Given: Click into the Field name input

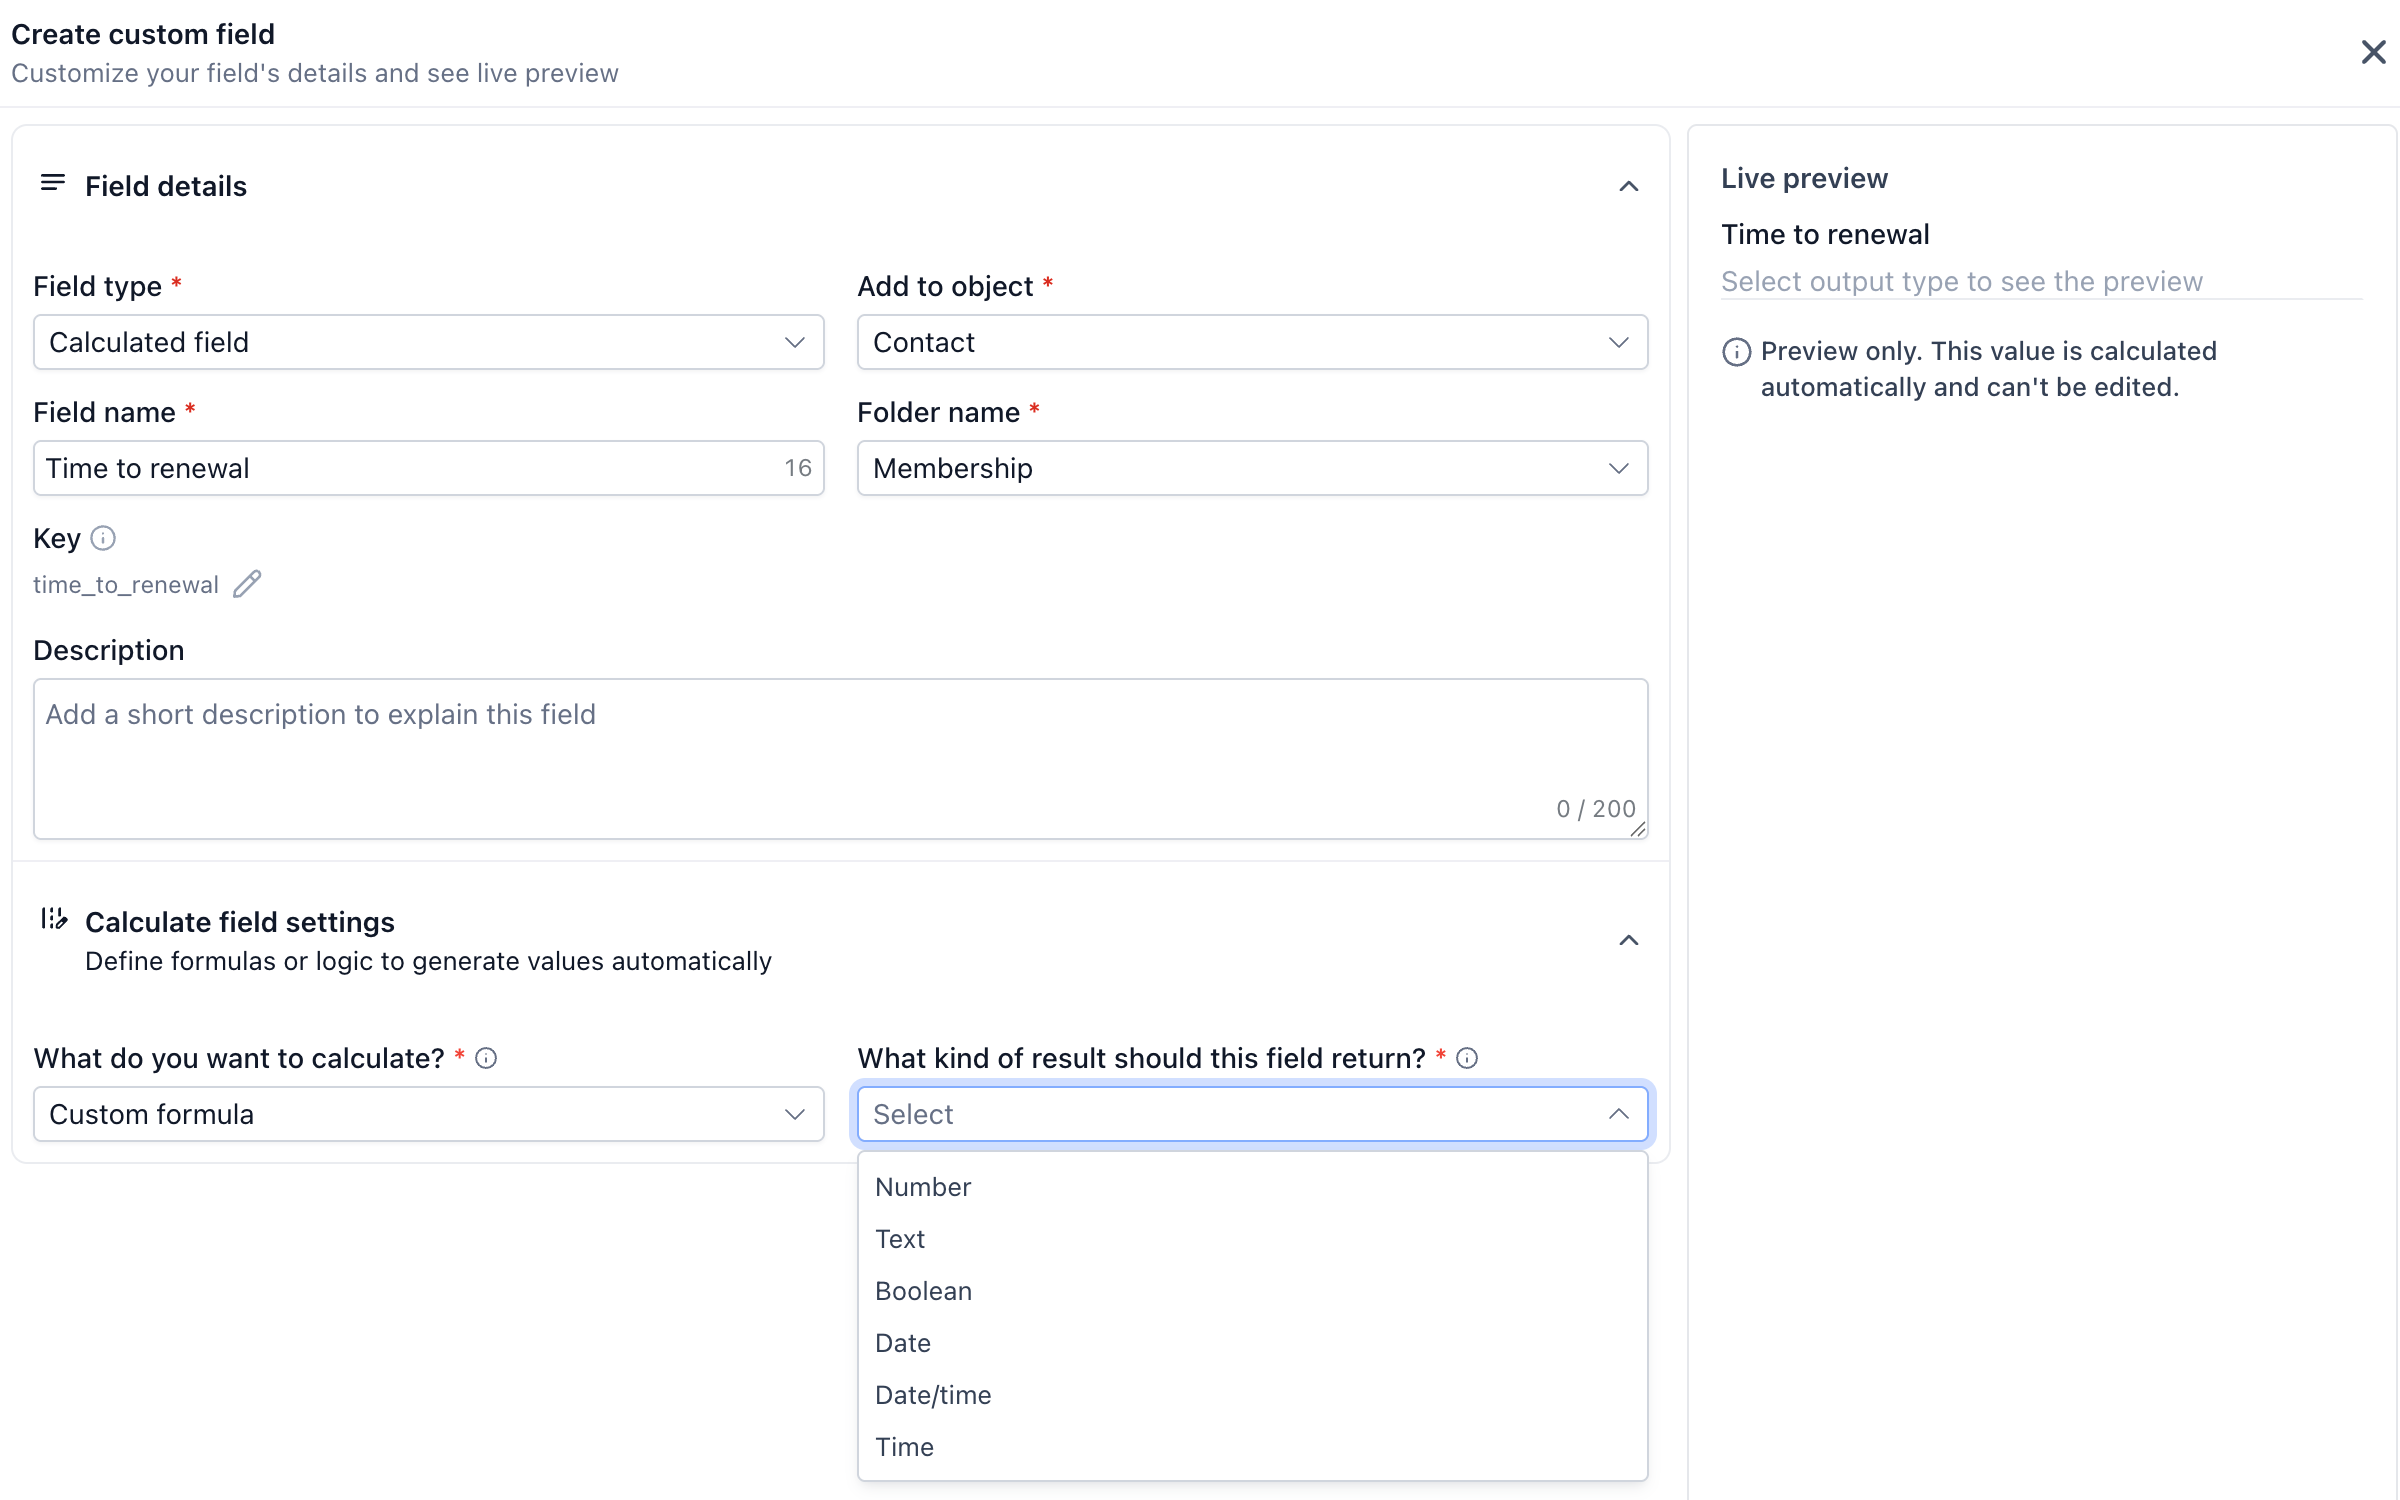Looking at the screenshot, I should [x=428, y=468].
